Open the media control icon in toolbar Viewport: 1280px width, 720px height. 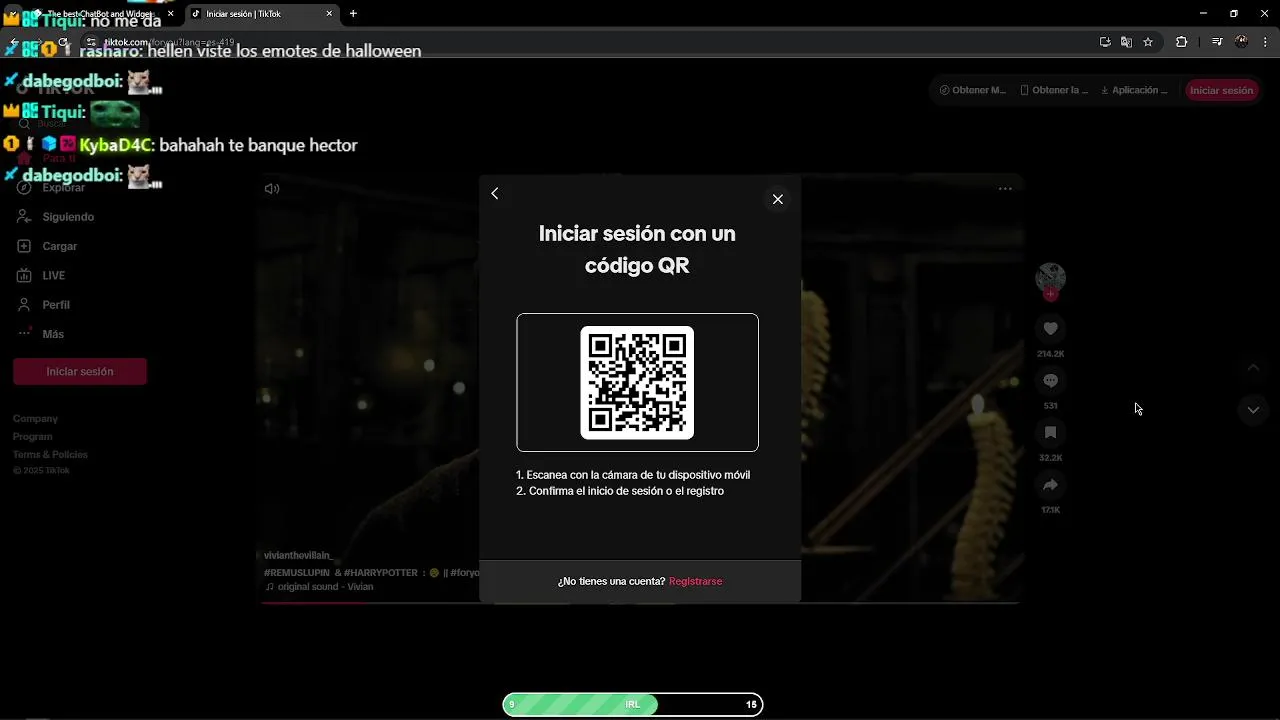[1216, 42]
